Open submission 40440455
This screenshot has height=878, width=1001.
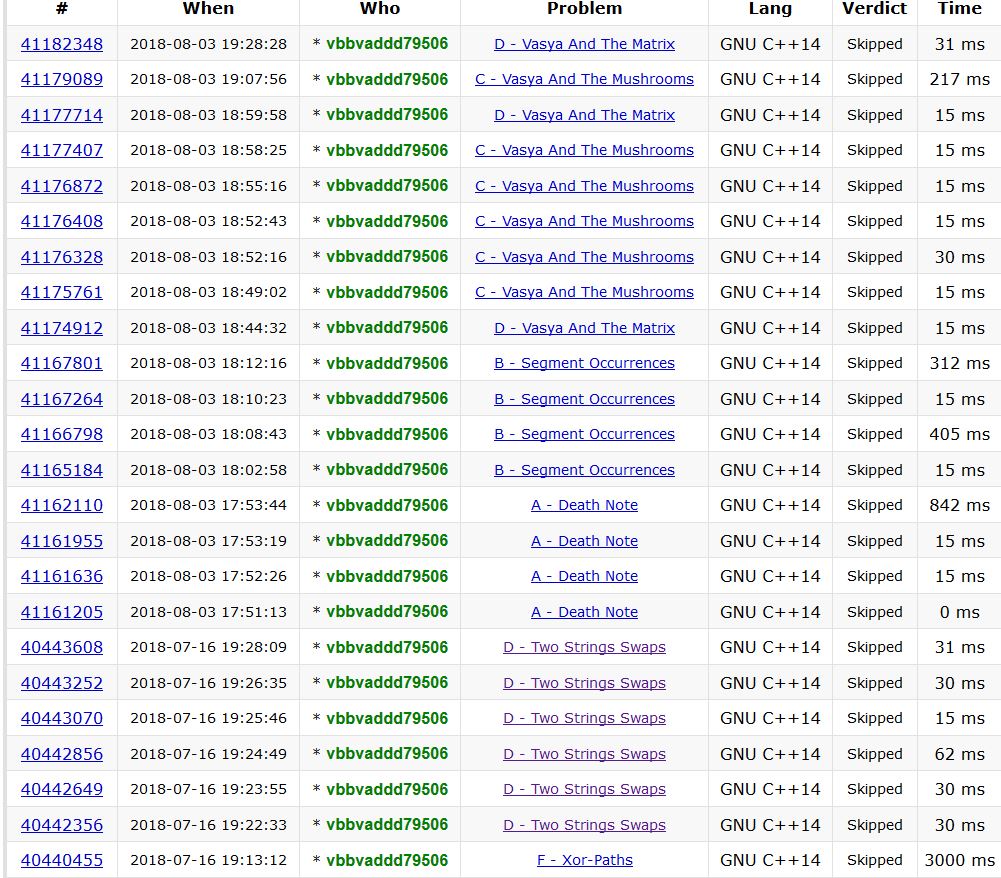(62, 860)
